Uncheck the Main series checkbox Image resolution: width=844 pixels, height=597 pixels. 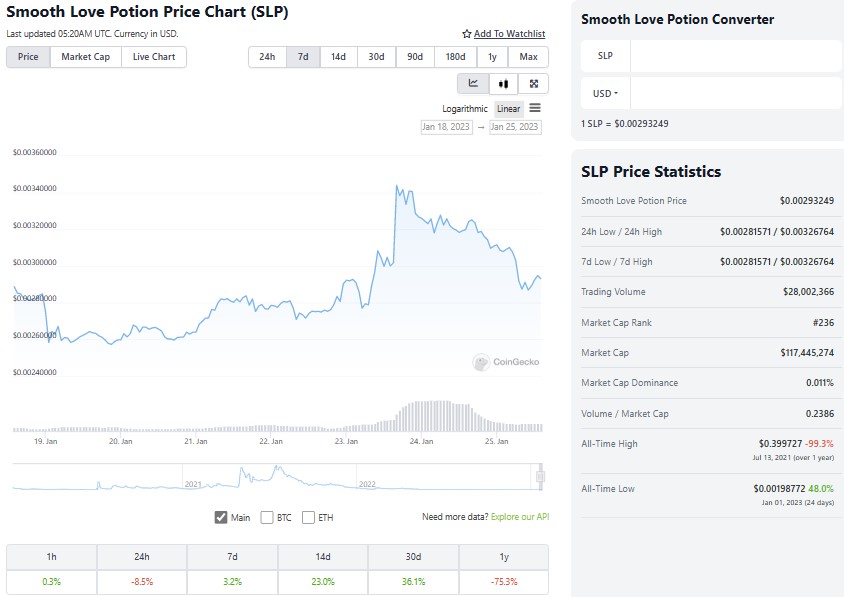pos(221,517)
